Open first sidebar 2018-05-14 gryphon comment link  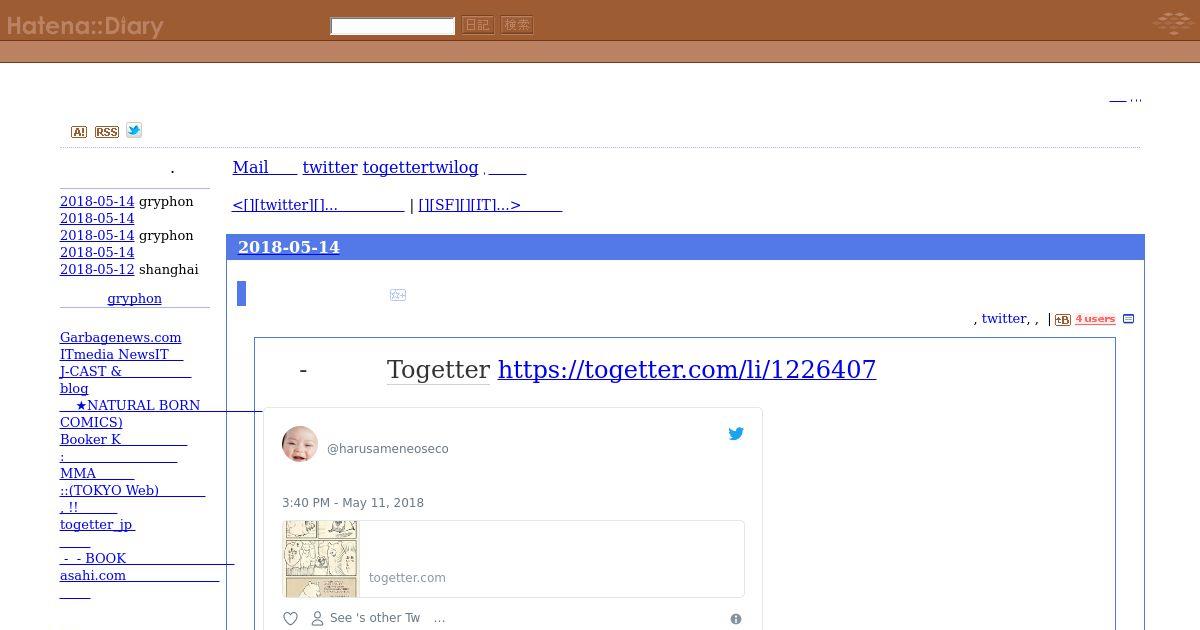[x=97, y=202]
